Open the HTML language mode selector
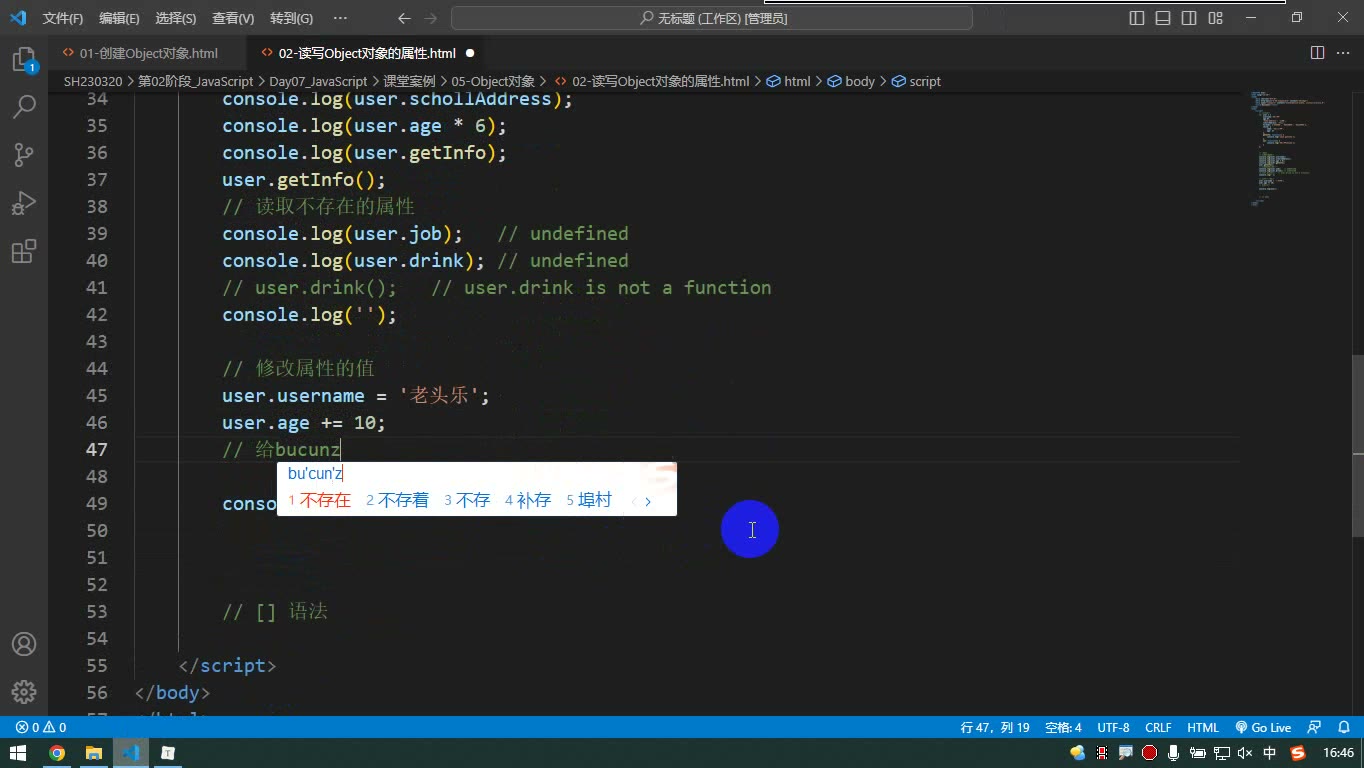The image size is (1364, 768). coord(1203,728)
